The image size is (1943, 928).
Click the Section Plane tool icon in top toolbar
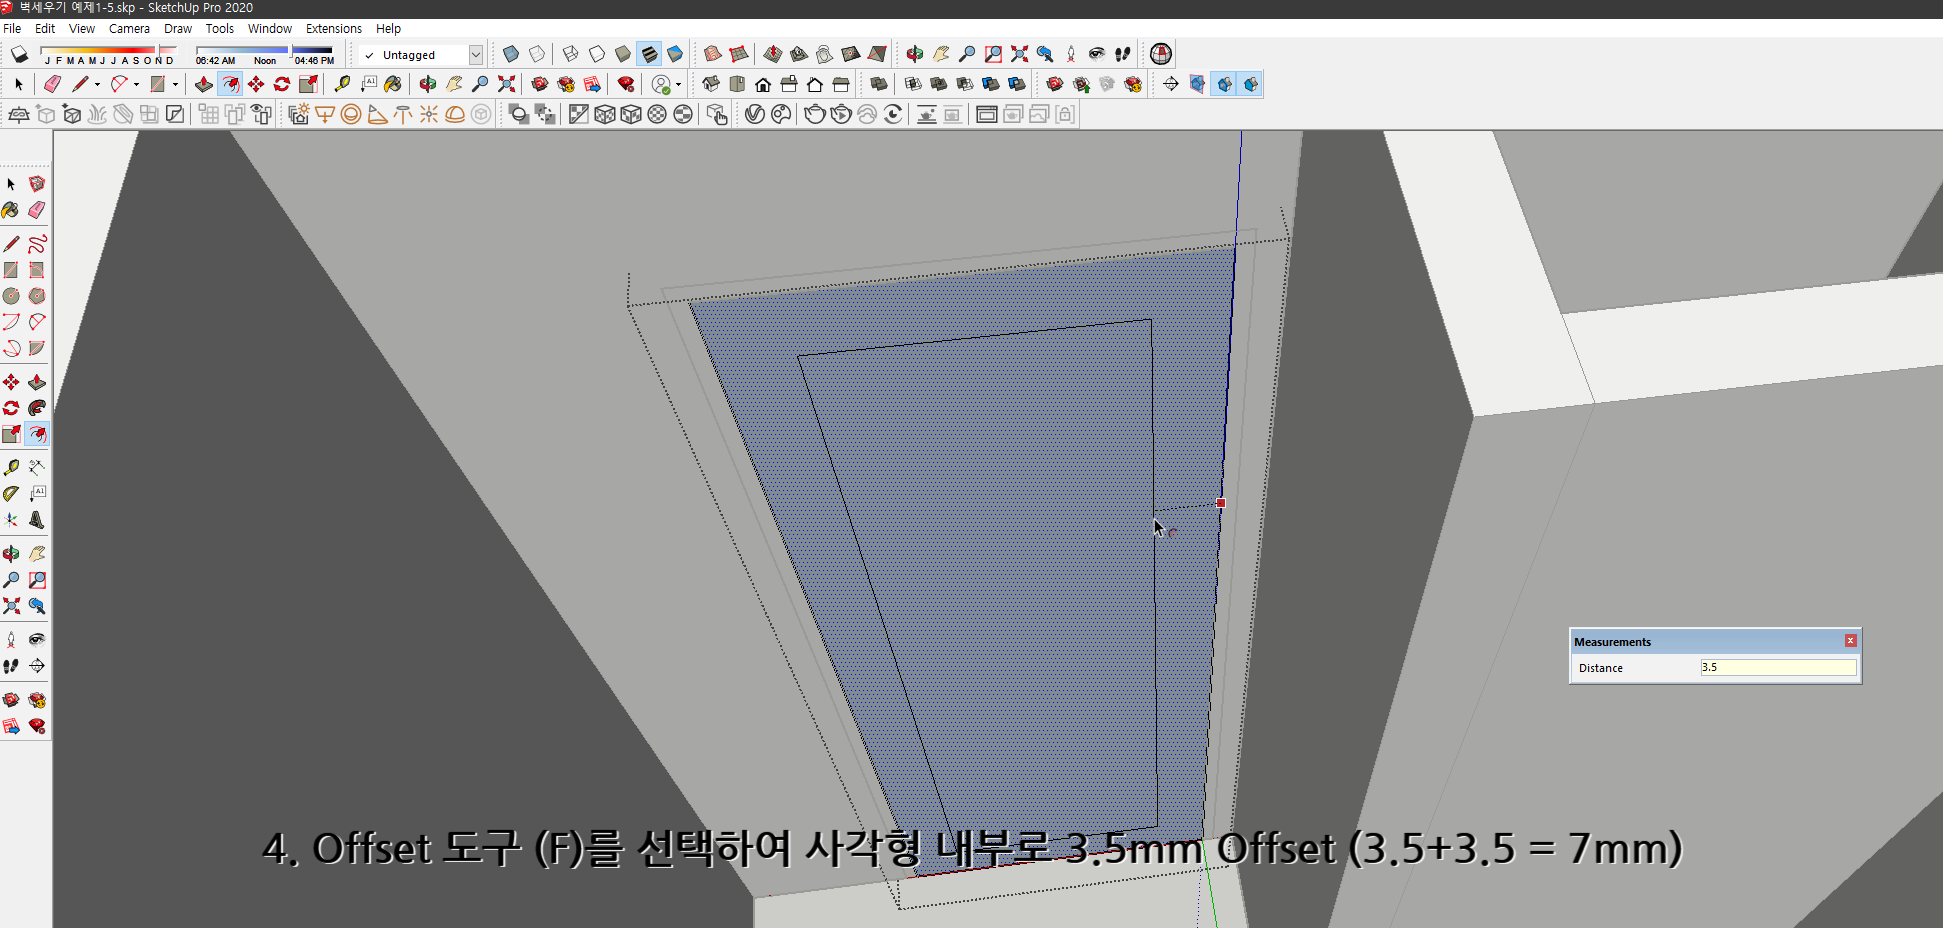point(1171,84)
